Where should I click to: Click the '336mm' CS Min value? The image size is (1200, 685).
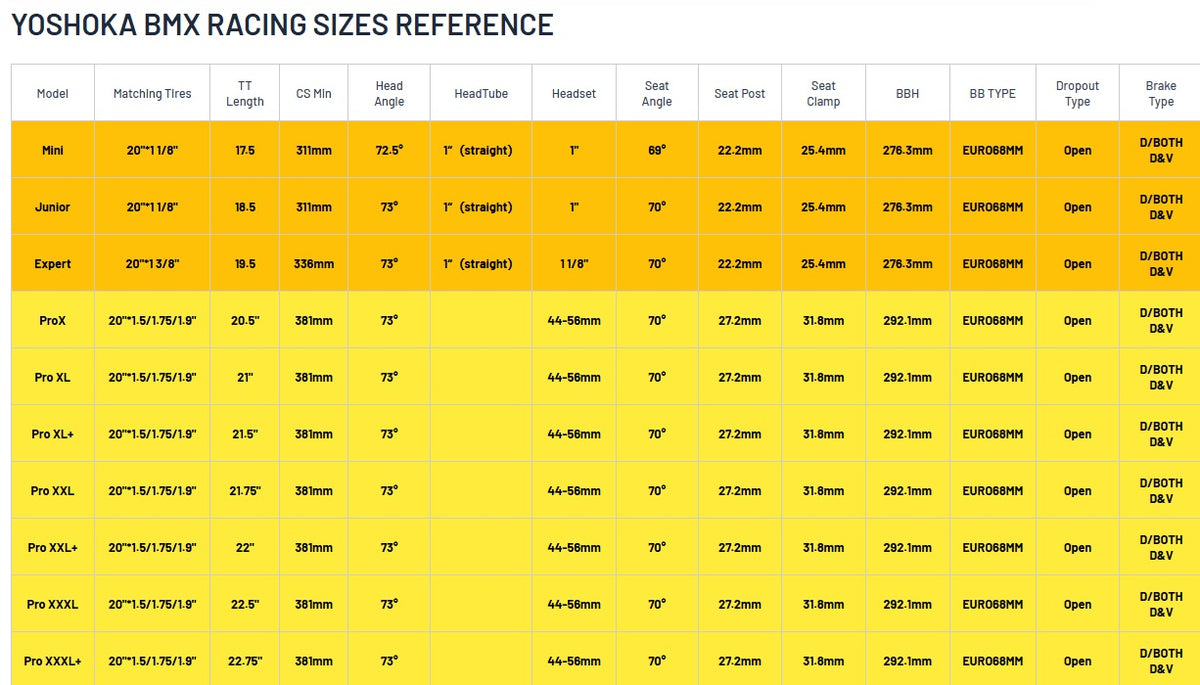coord(314,264)
